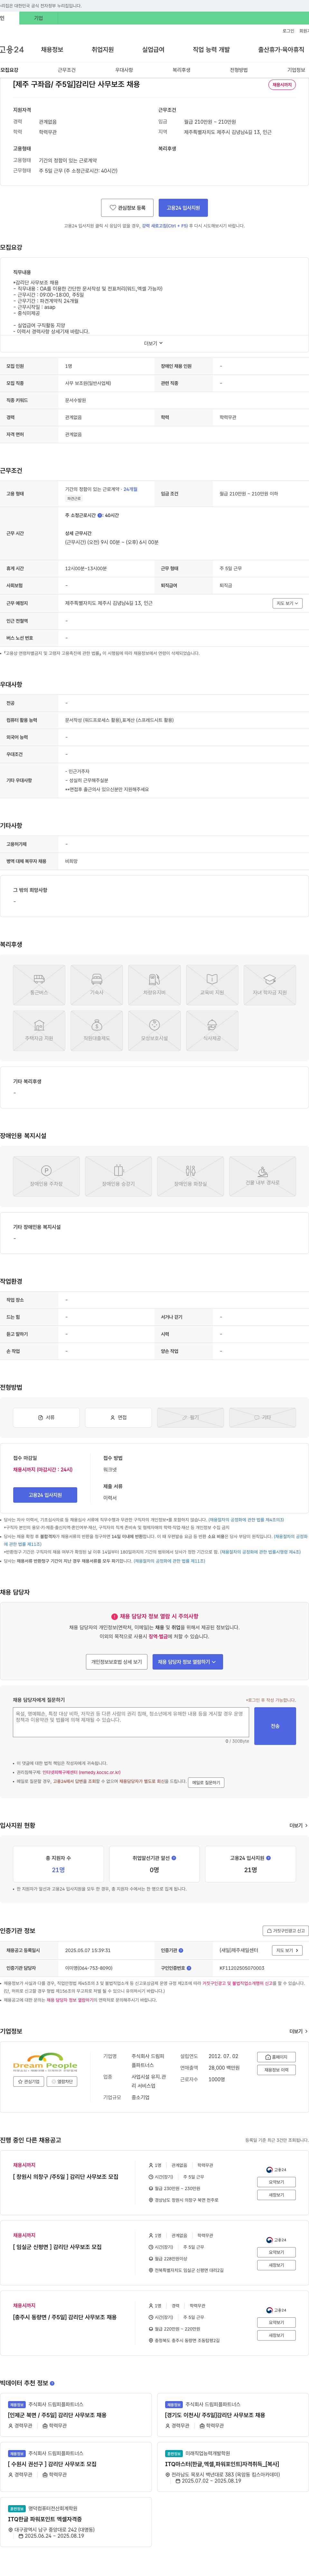This screenshot has height=2576, width=309.
Task: Switch to the 복리후생 tab
Action: pyautogui.click(x=181, y=70)
